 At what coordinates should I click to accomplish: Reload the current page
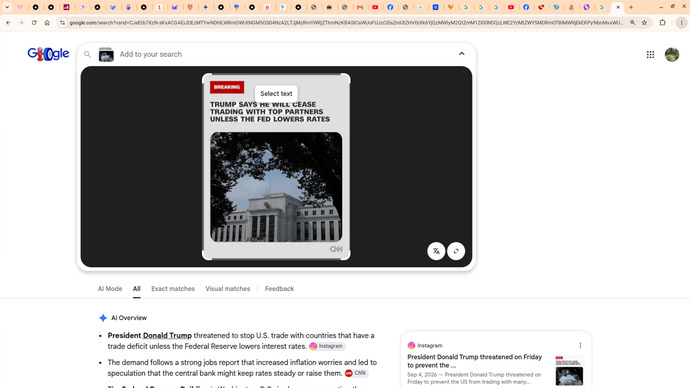(x=34, y=22)
